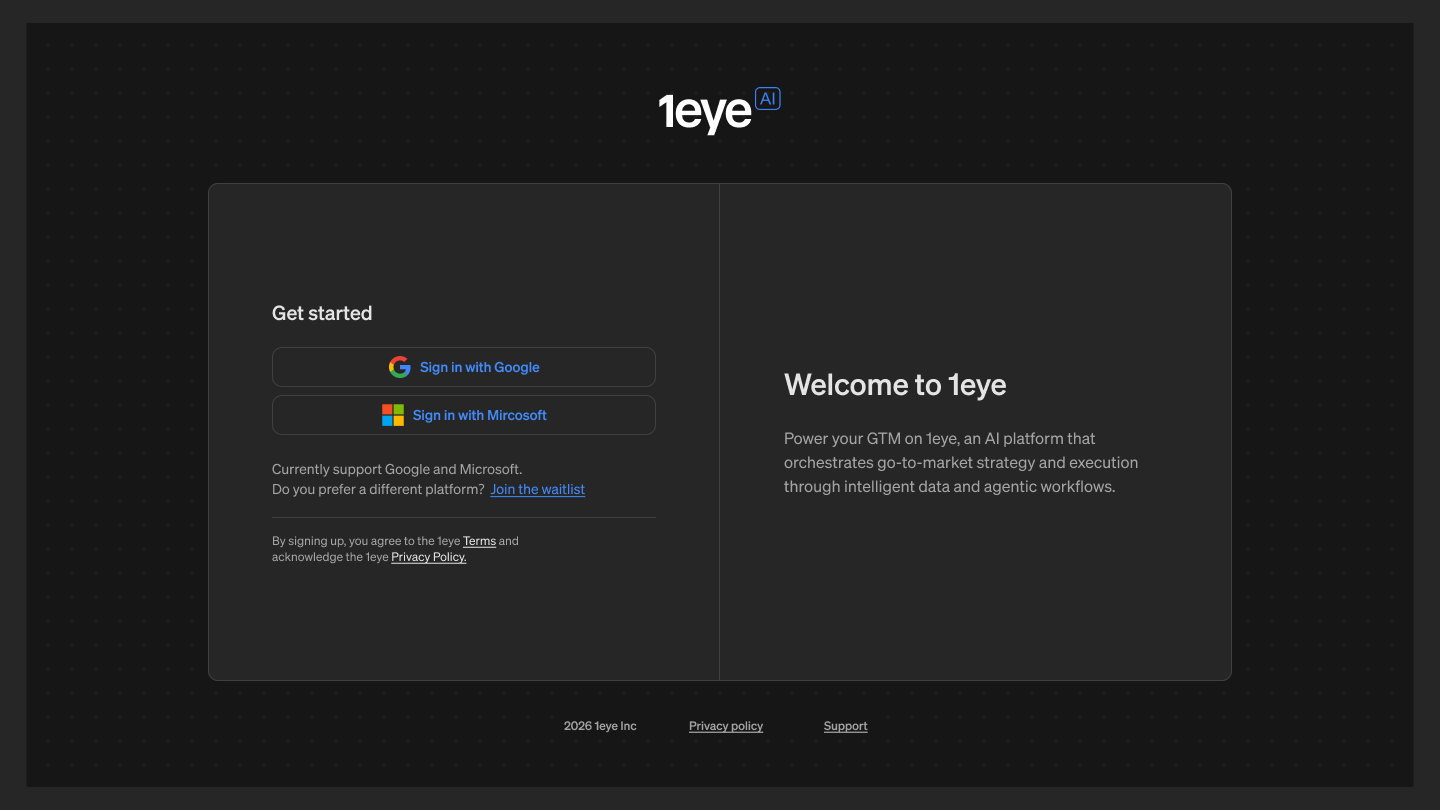
Task: Click the 'Welcome to 1eye' heading
Action: point(895,385)
